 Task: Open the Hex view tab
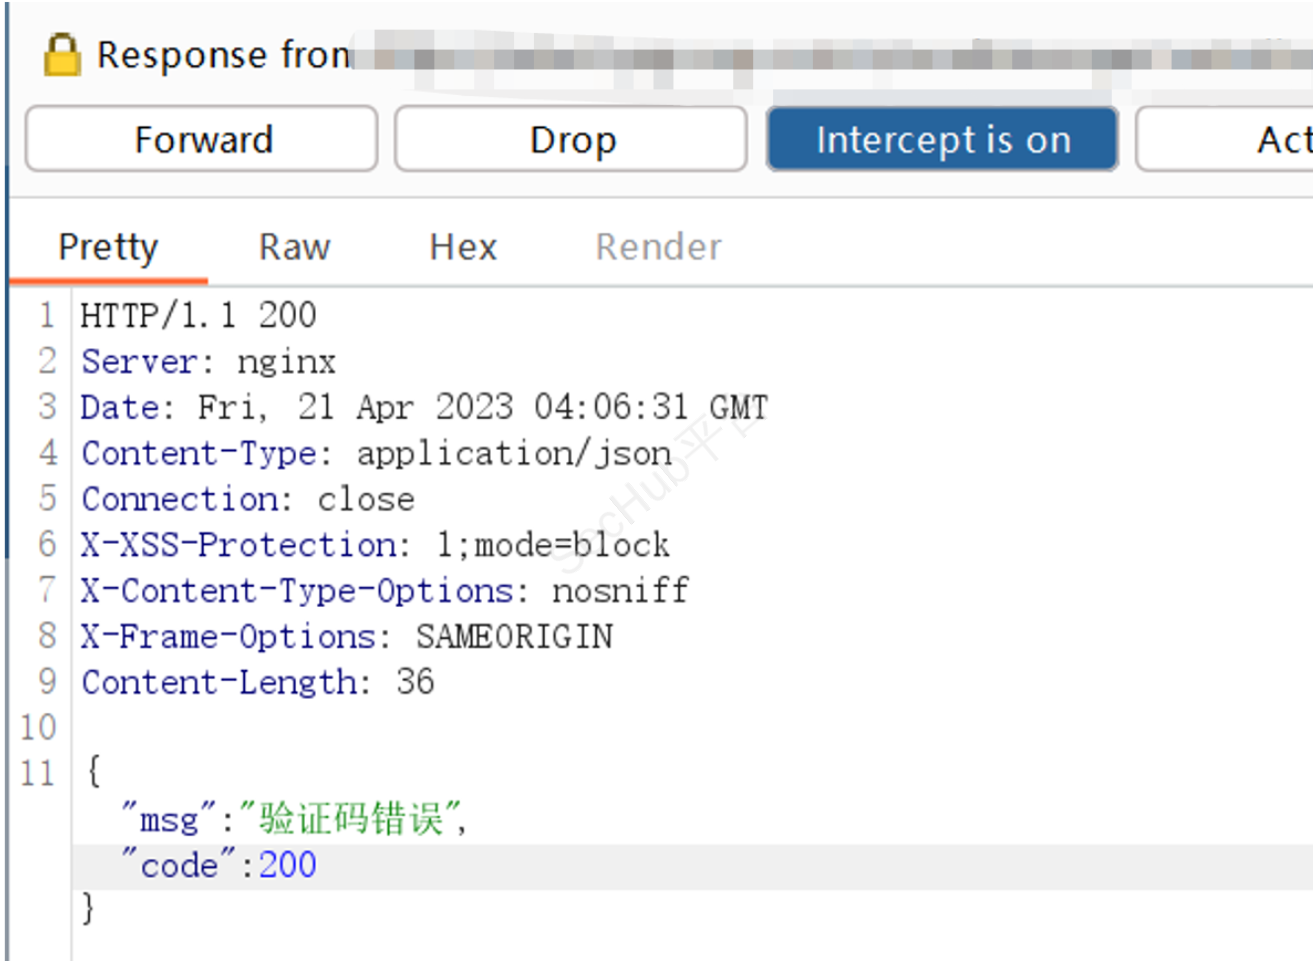click(x=462, y=247)
